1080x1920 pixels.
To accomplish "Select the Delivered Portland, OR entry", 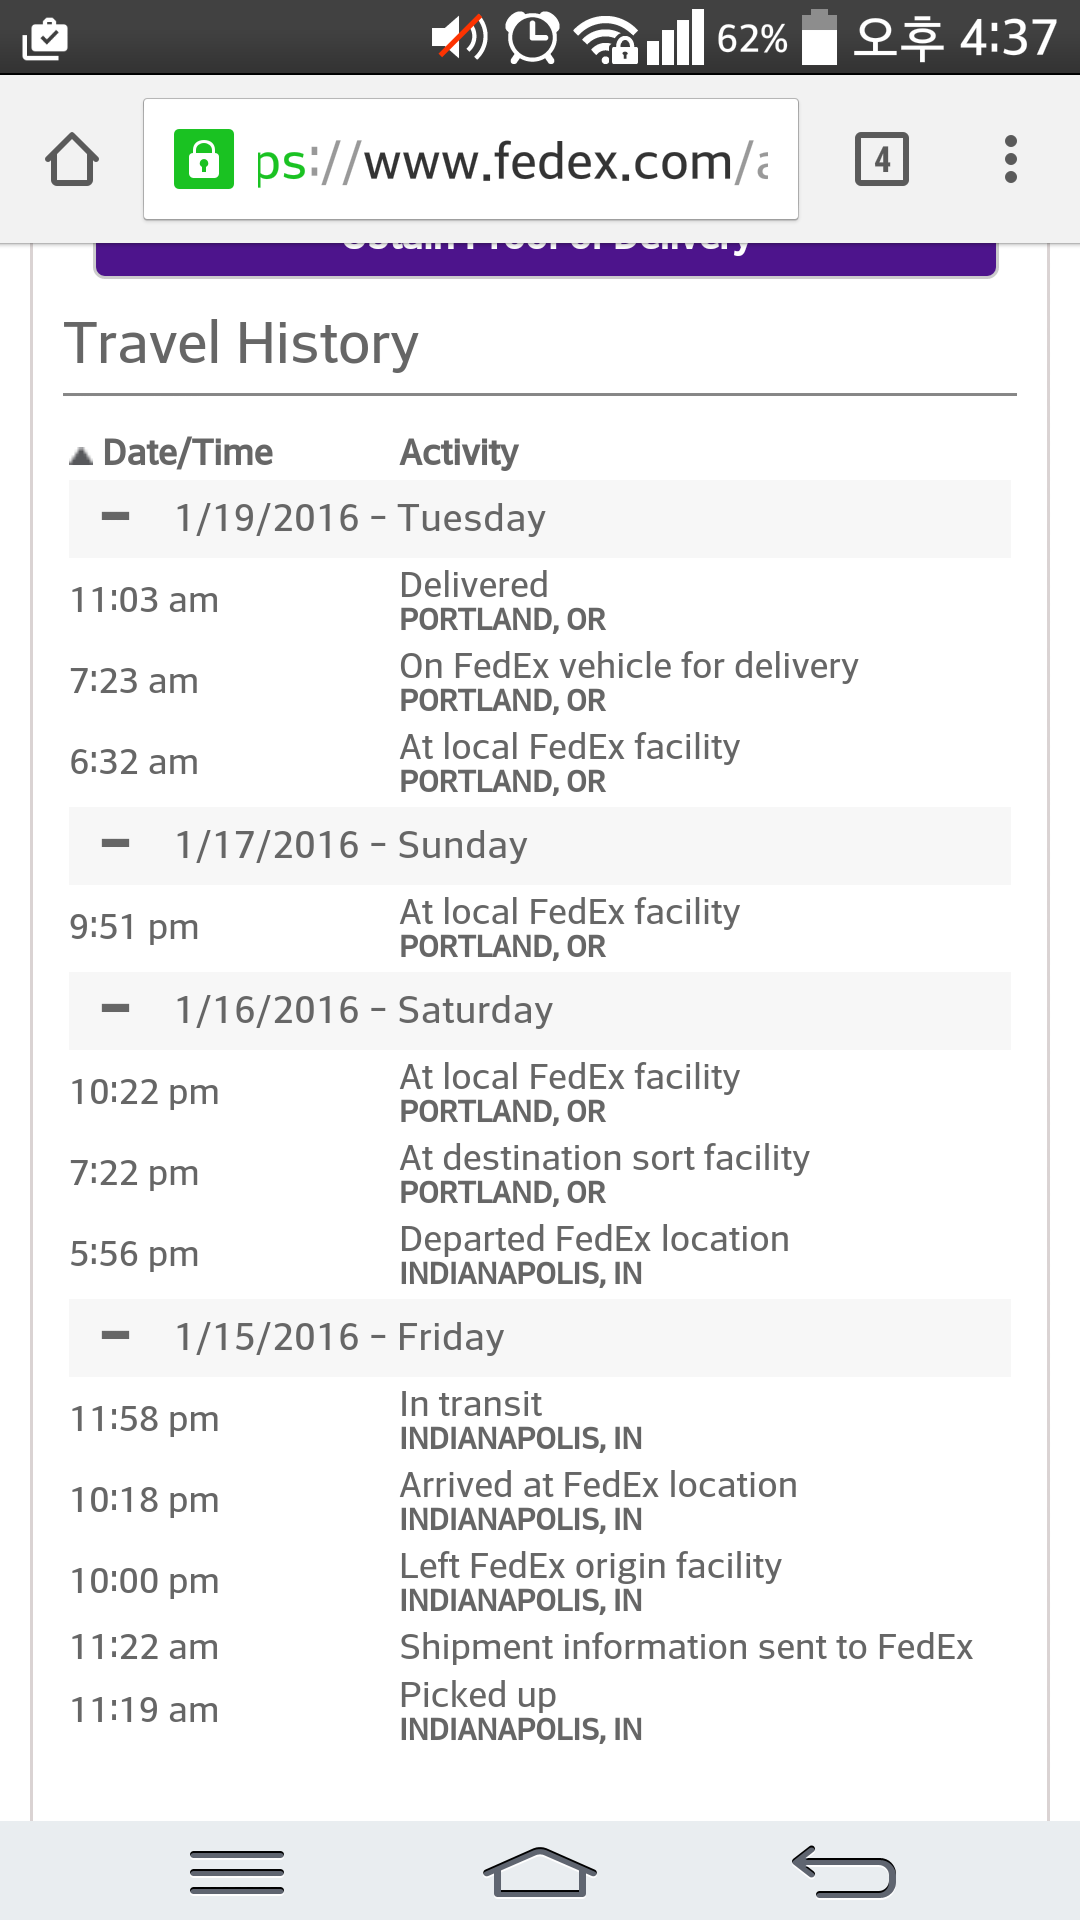I will (503, 600).
